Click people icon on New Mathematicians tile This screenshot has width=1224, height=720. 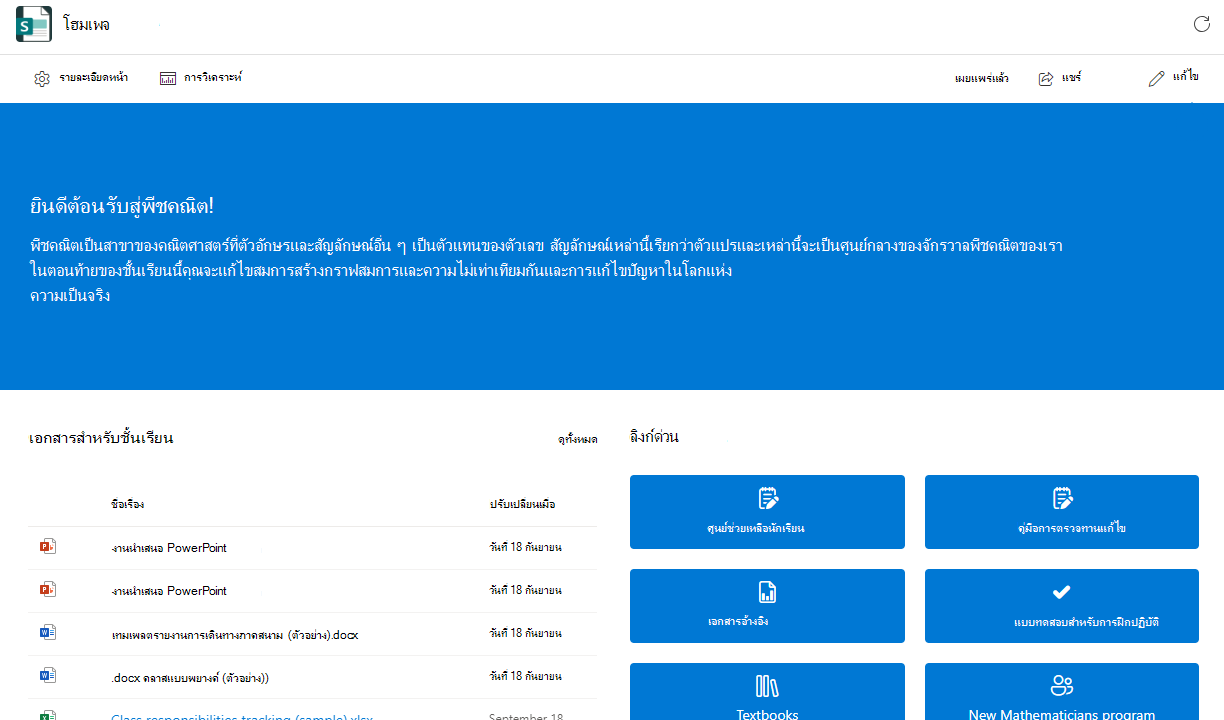(1062, 686)
